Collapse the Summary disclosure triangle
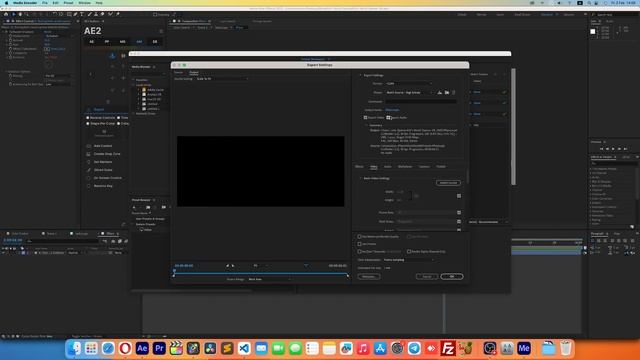This screenshot has width=640, height=360. click(366, 125)
